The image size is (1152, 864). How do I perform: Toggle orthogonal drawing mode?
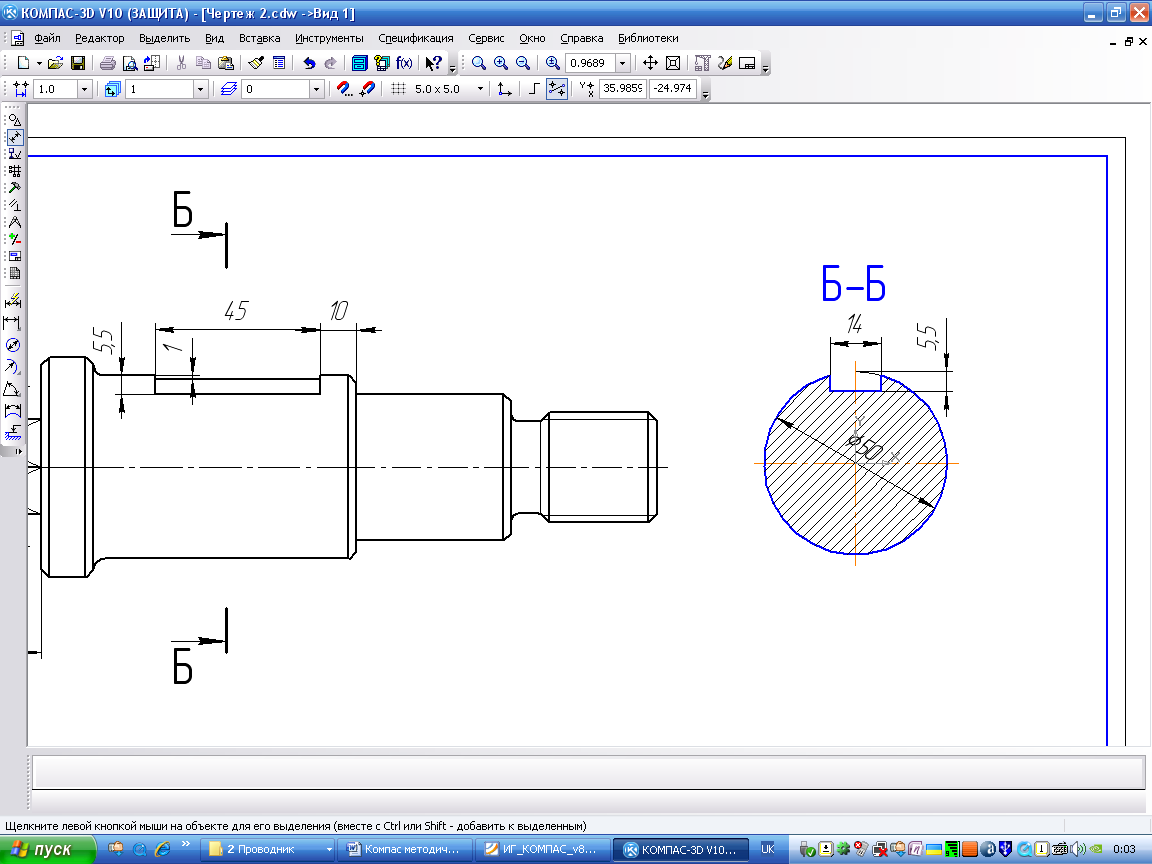pyautogui.click(x=535, y=89)
